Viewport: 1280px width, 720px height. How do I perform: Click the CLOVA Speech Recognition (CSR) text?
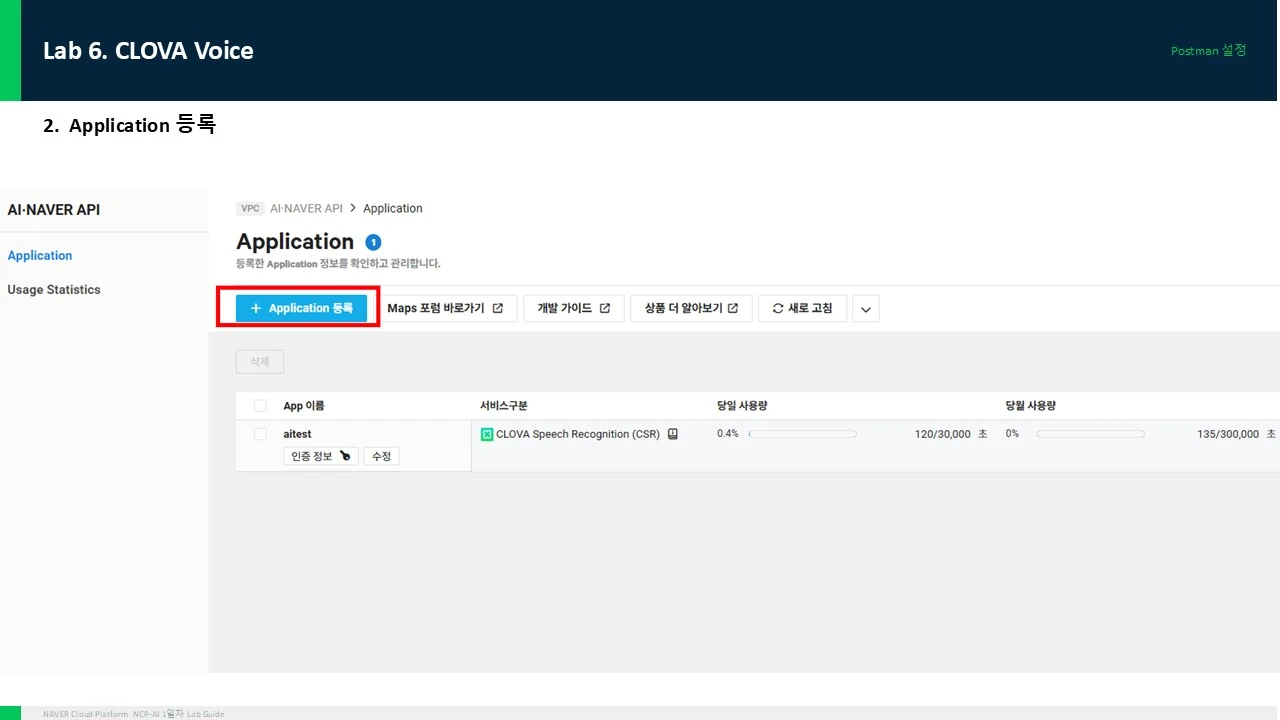pos(578,434)
